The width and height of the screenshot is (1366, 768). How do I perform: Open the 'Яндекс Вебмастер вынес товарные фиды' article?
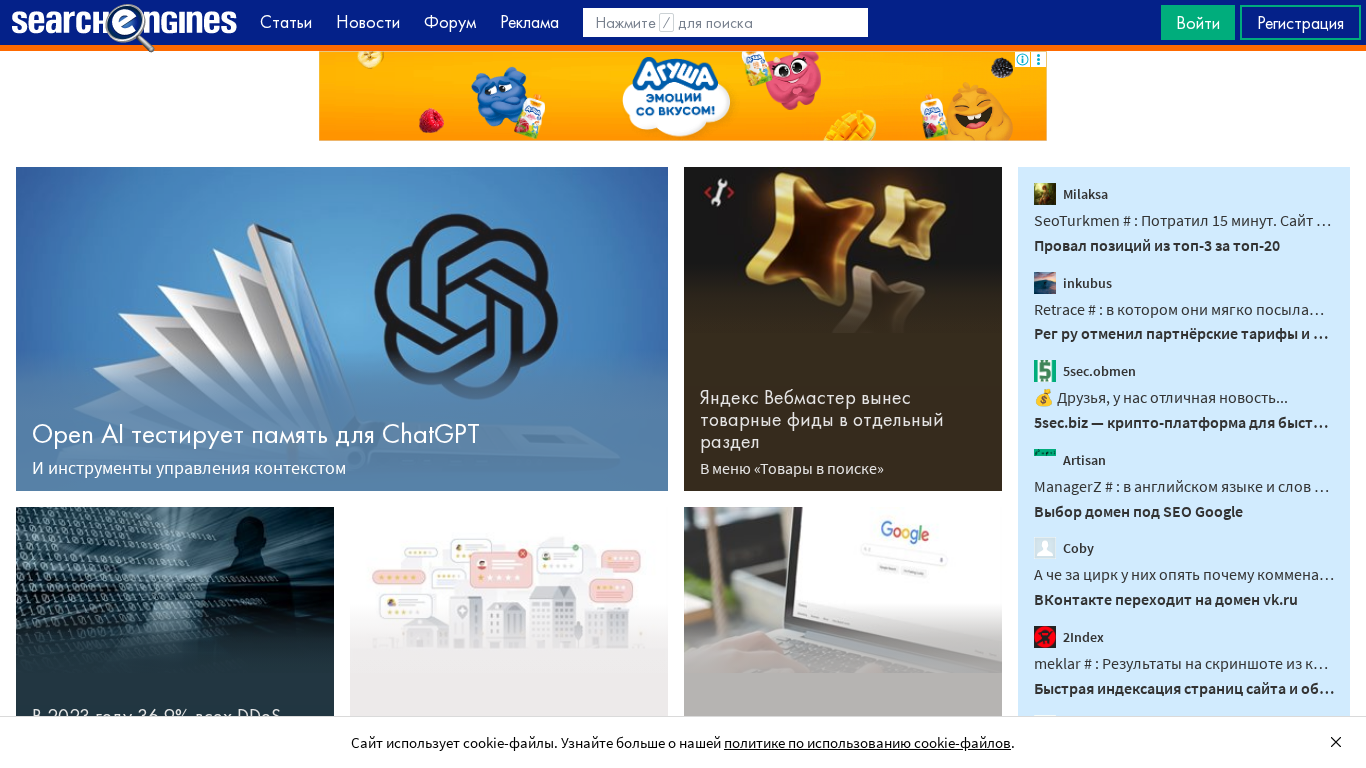coord(821,419)
